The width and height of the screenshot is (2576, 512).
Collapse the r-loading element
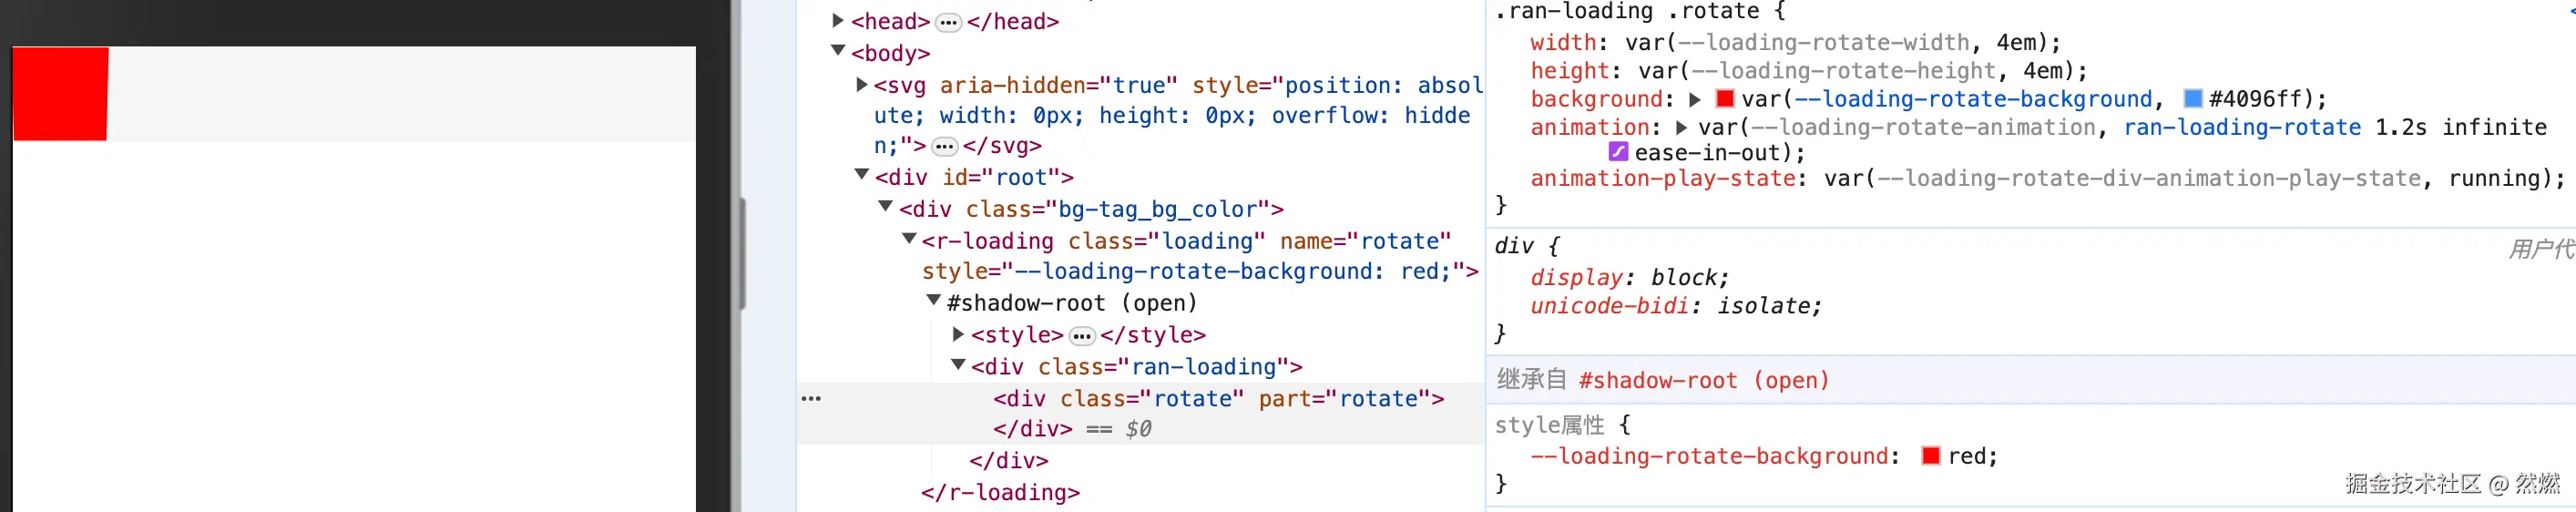(909, 239)
